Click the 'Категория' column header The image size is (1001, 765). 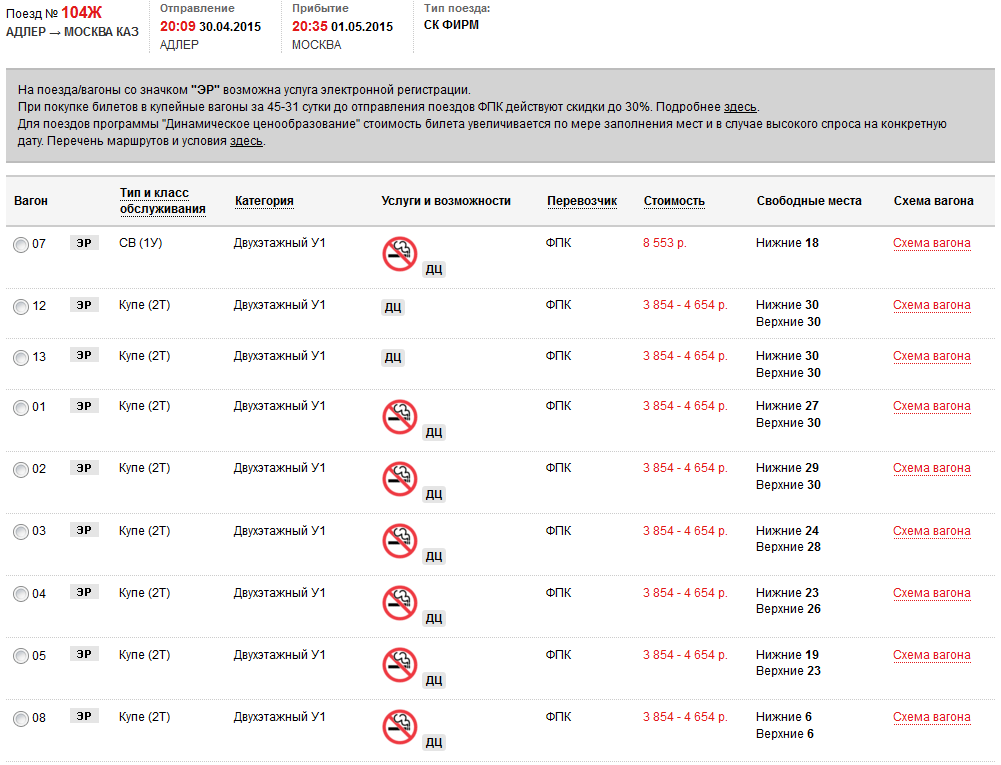(264, 201)
